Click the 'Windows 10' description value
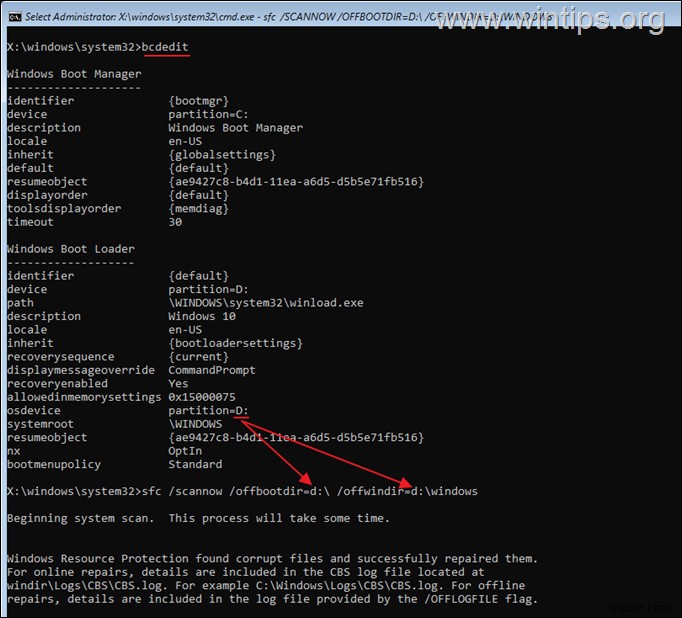 pos(202,316)
